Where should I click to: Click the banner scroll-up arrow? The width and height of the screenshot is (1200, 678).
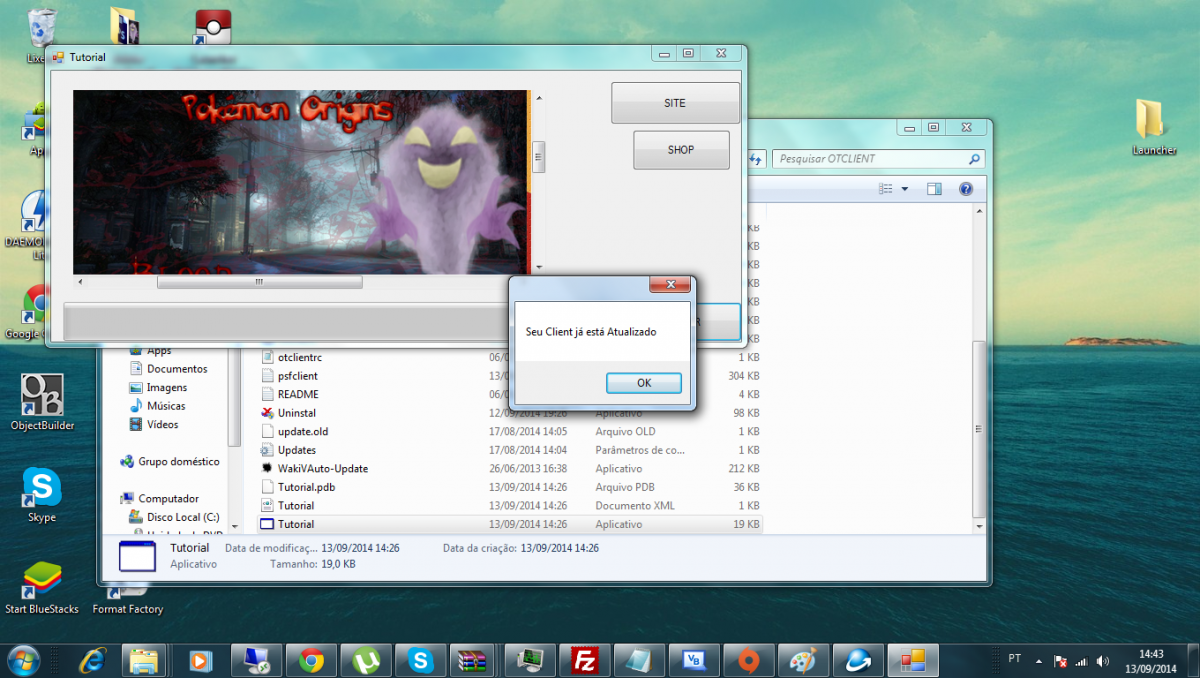coord(538,98)
